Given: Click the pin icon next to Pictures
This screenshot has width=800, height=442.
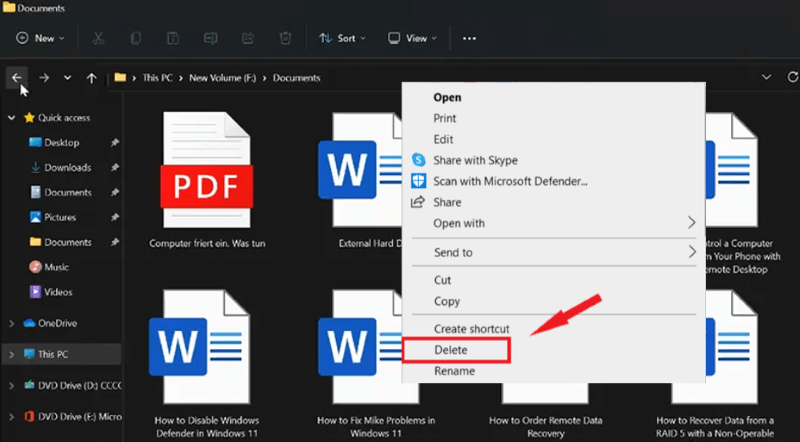Looking at the screenshot, I should pos(115,217).
